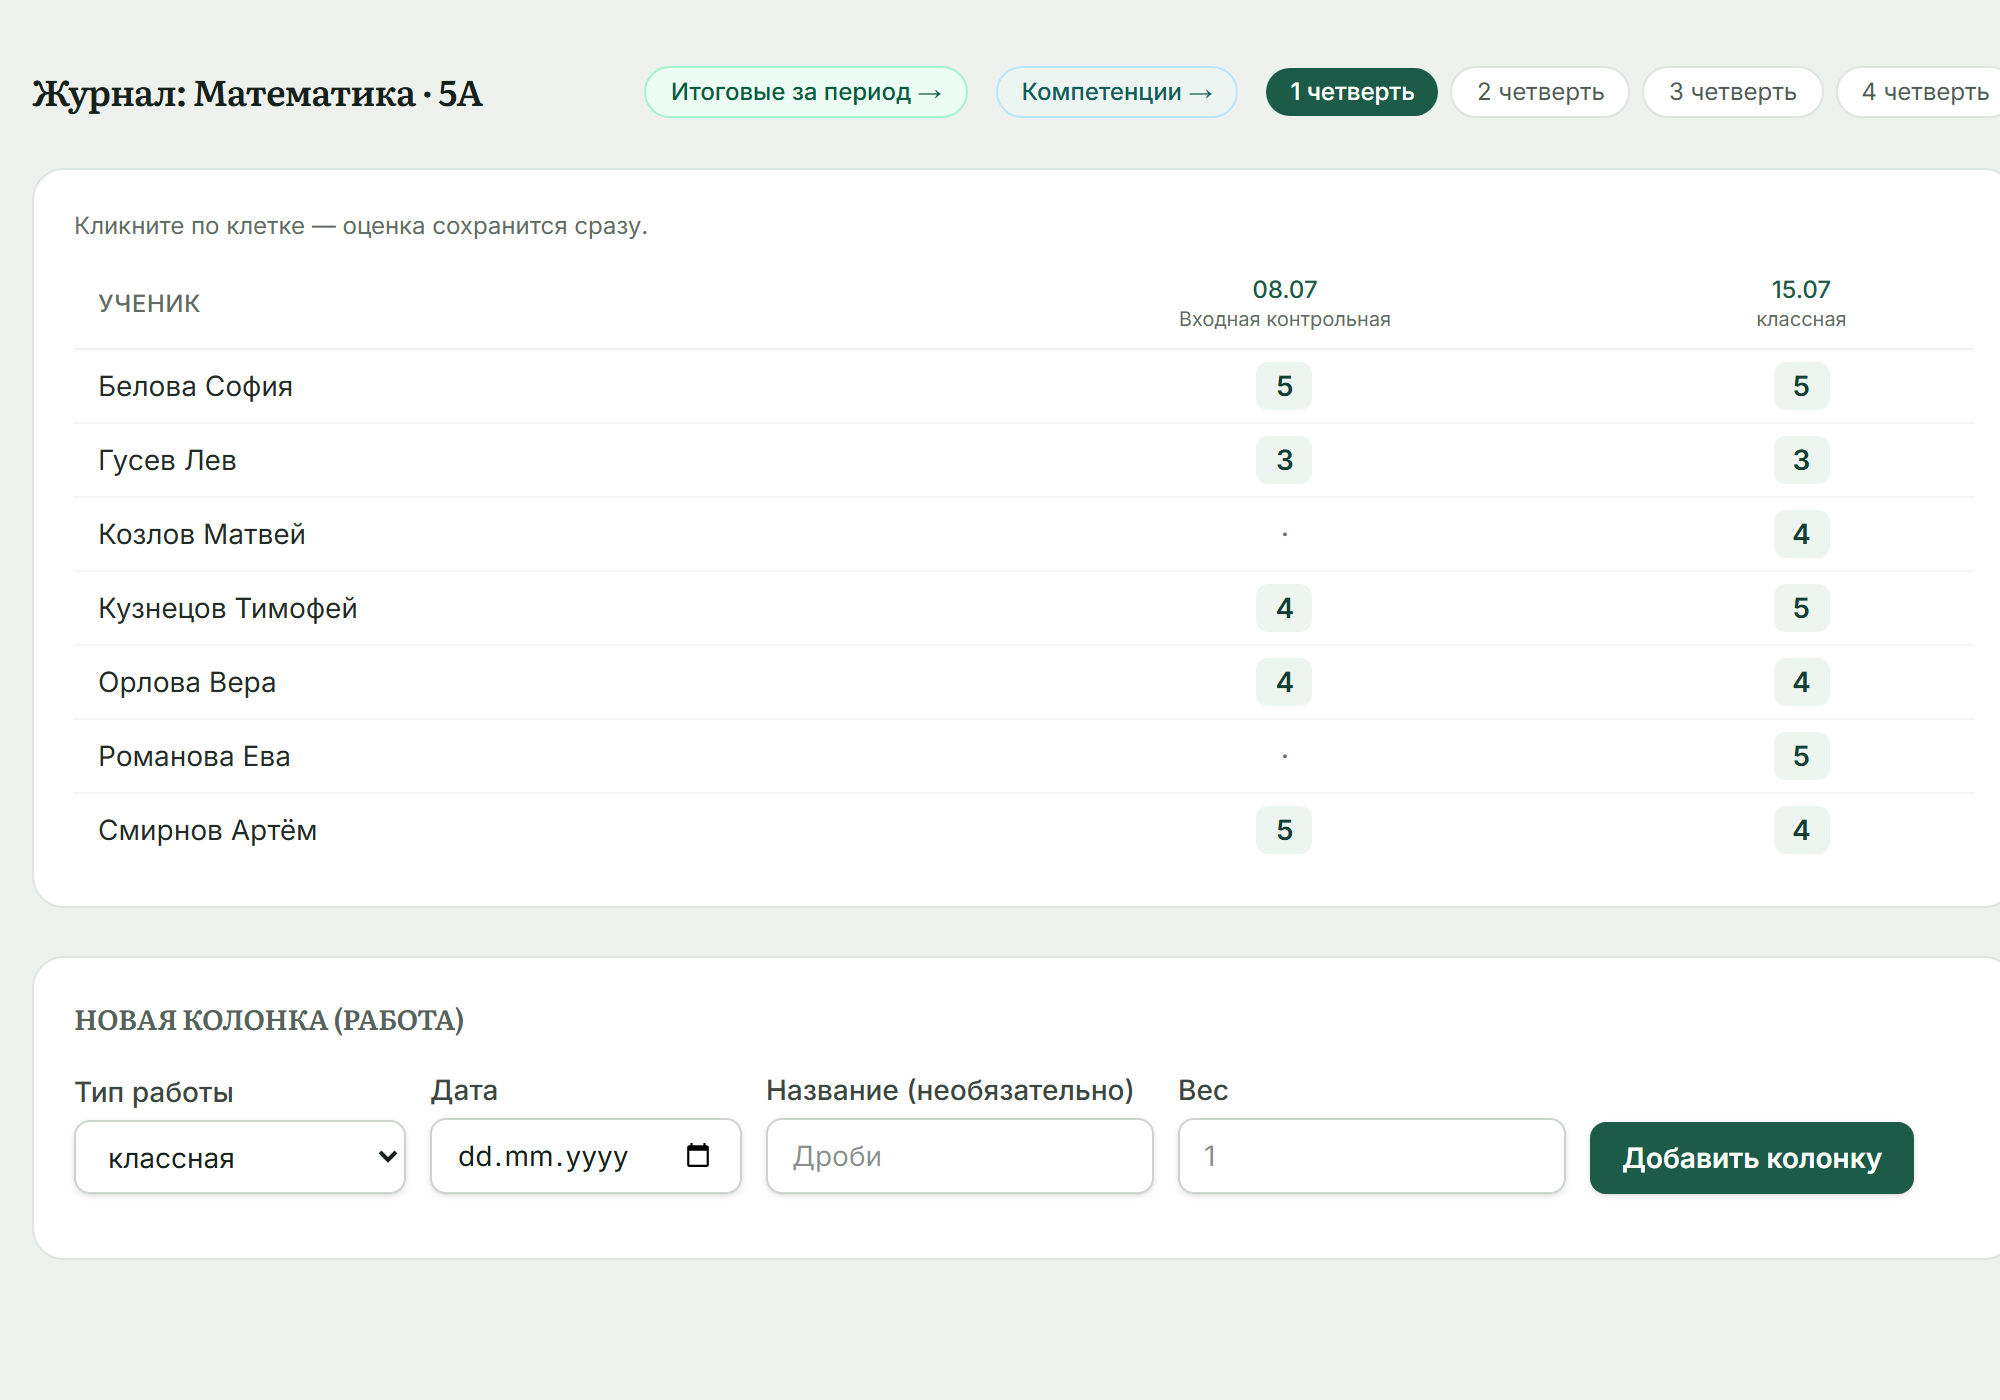2000x1400 pixels.
Task: Focus the Название field with Дроби placeholder
Action: 960,1155
